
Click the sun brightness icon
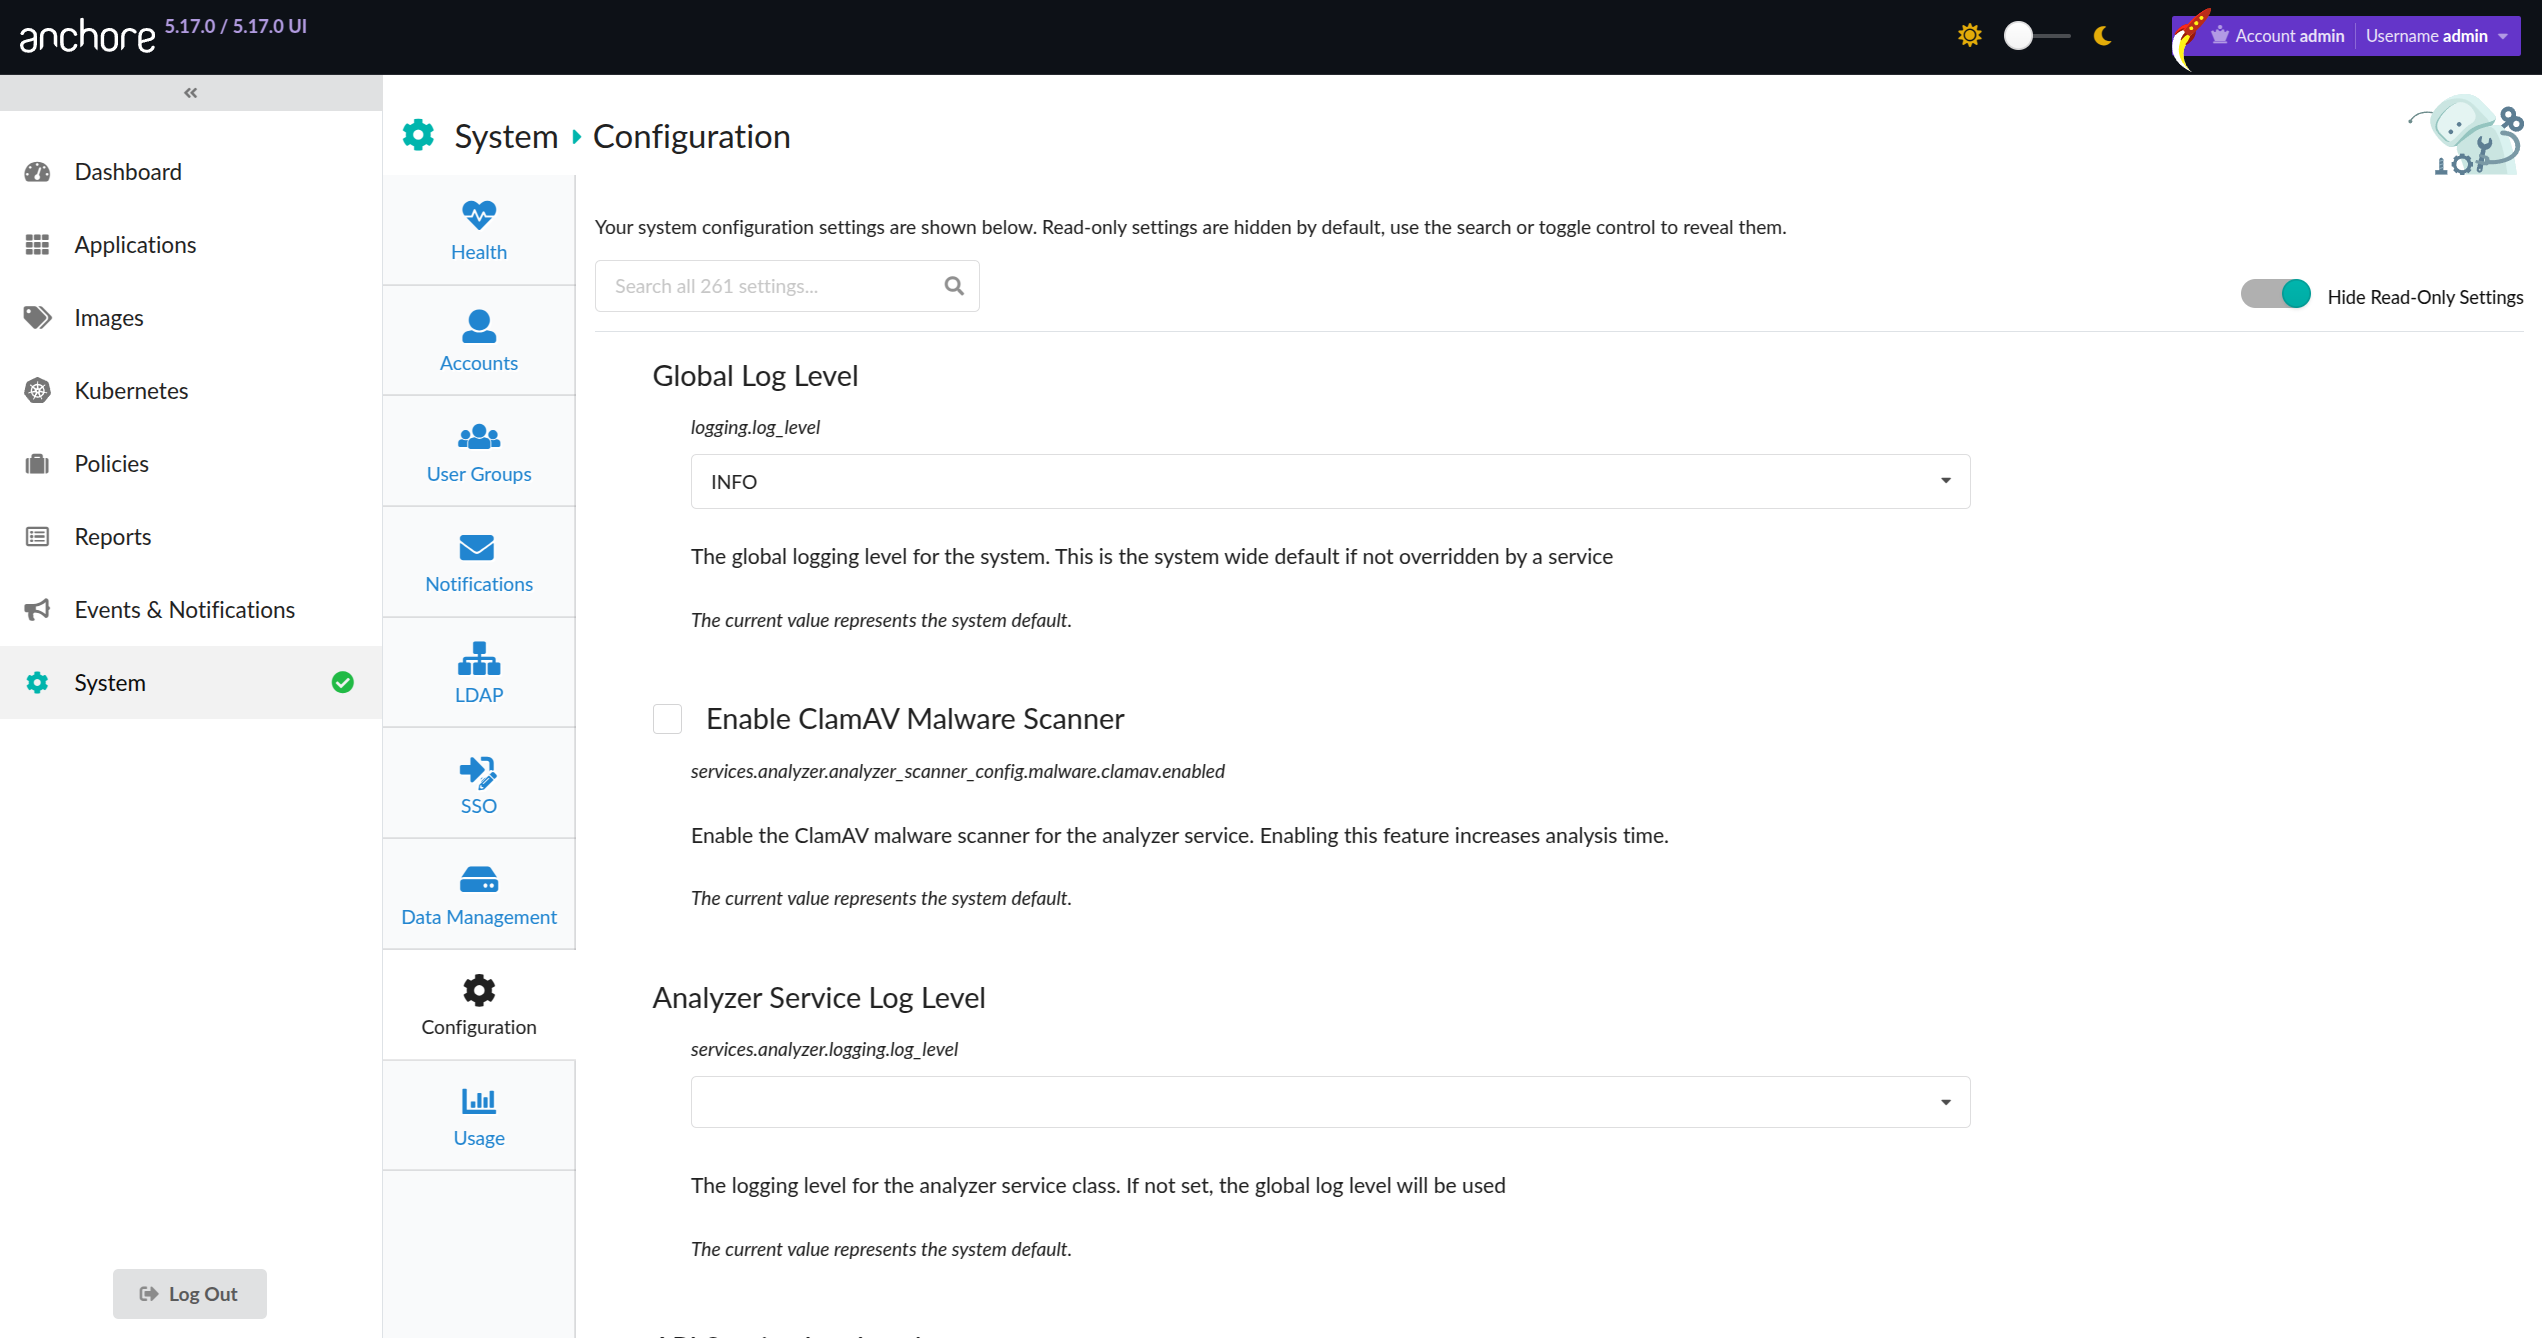click(x=1969, y=35)
